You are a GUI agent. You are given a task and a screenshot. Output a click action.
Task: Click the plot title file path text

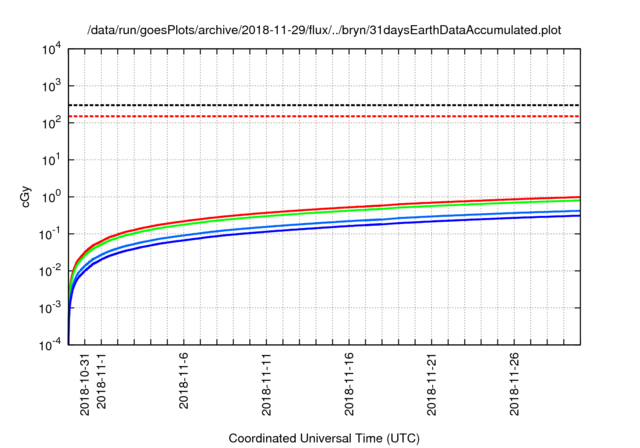pyautogui.click(x=324, y=30)
